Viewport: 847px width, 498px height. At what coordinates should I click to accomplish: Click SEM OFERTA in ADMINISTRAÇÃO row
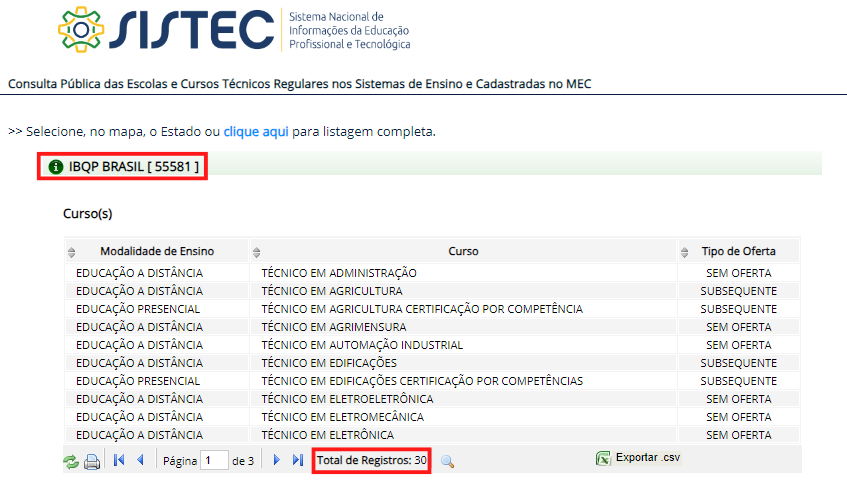pyautogui.click(x=738, y=273)
